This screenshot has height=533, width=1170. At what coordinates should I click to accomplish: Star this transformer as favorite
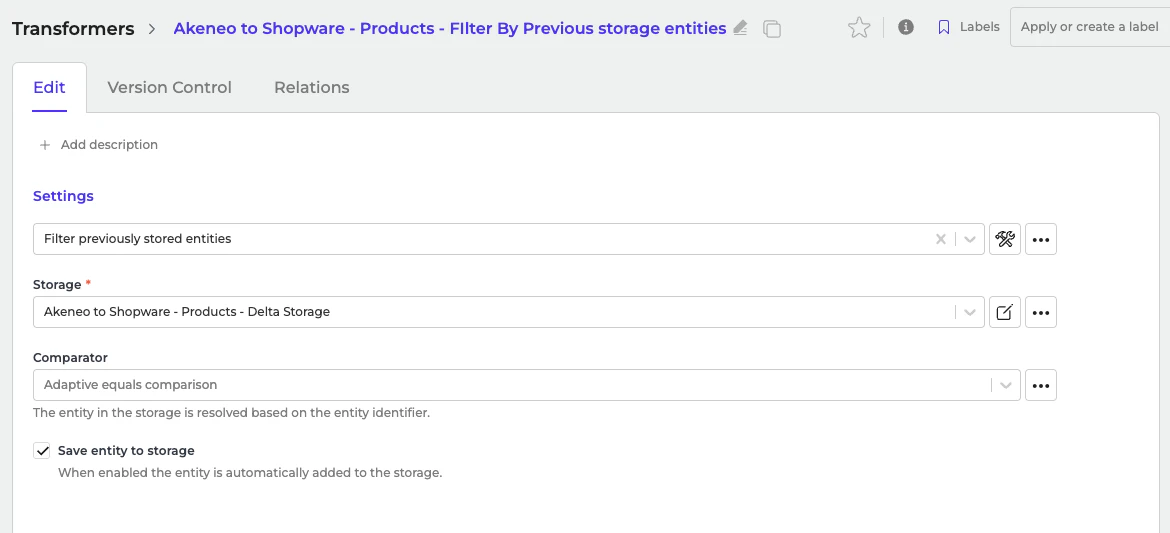point(859,28)
